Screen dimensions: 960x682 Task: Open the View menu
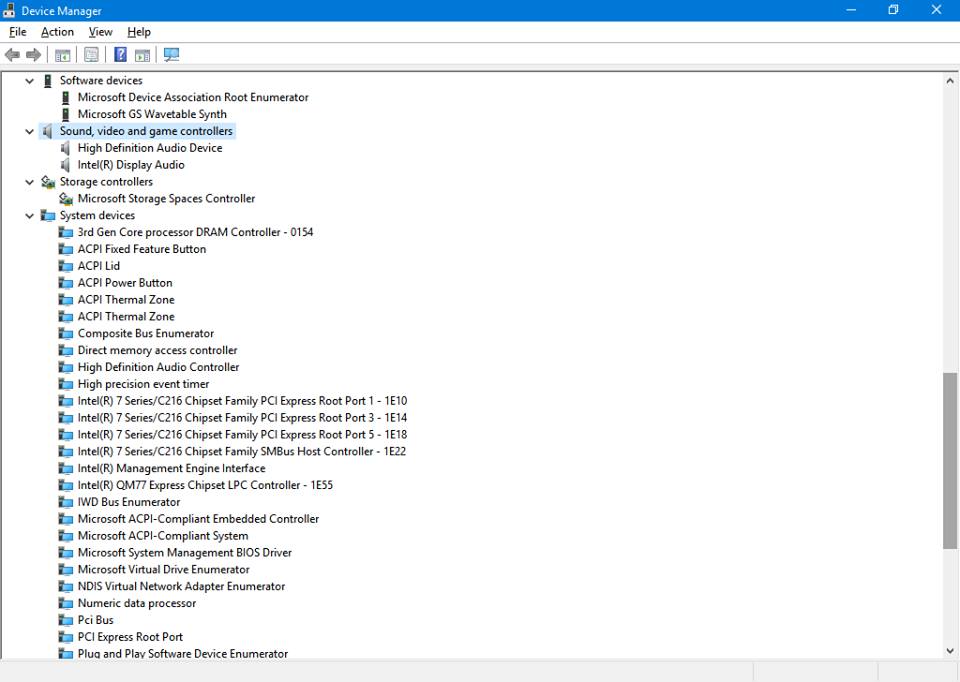[100, 32]
